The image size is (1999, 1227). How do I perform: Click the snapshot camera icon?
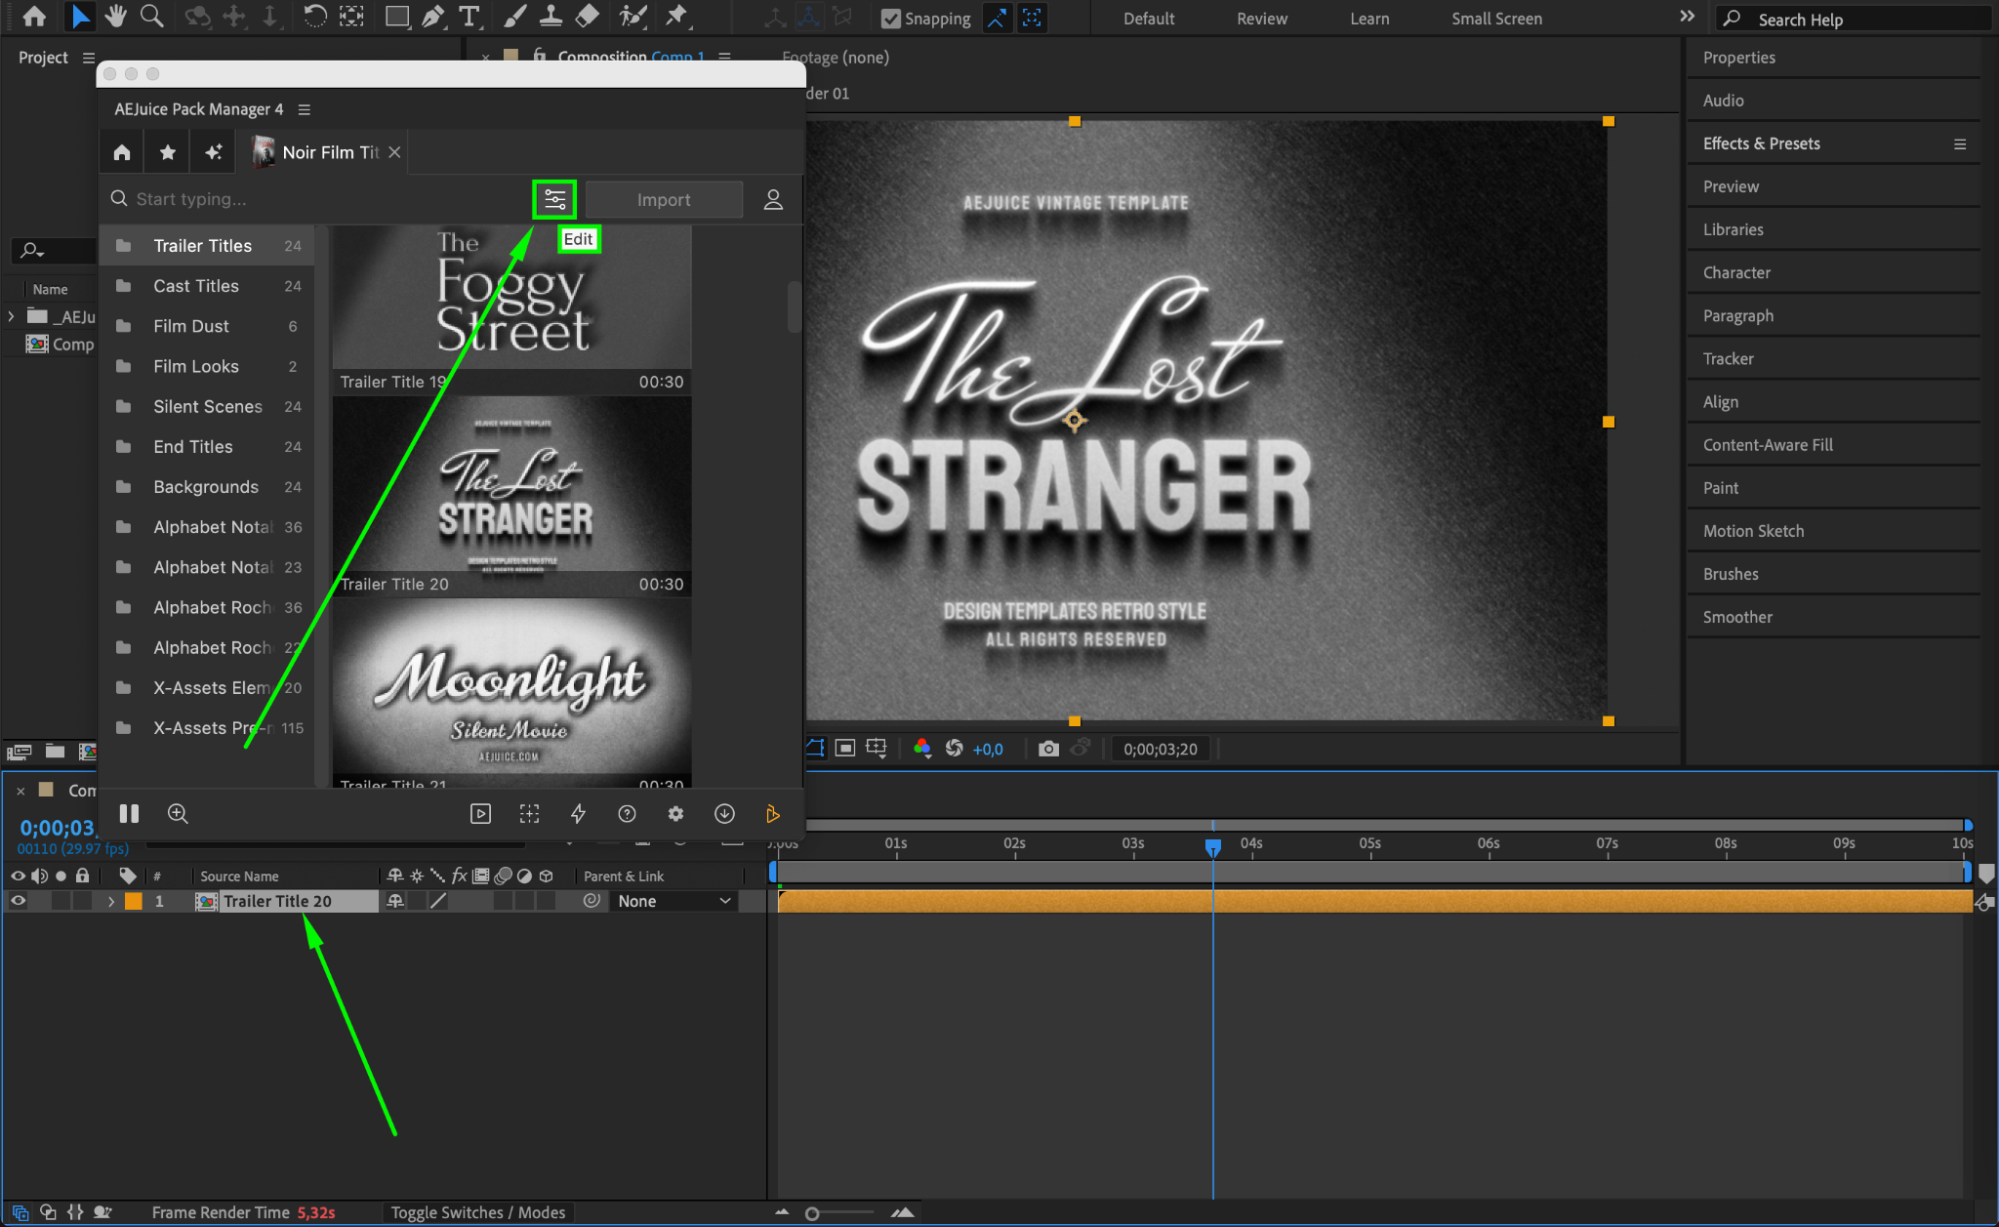coord(1048,748)
